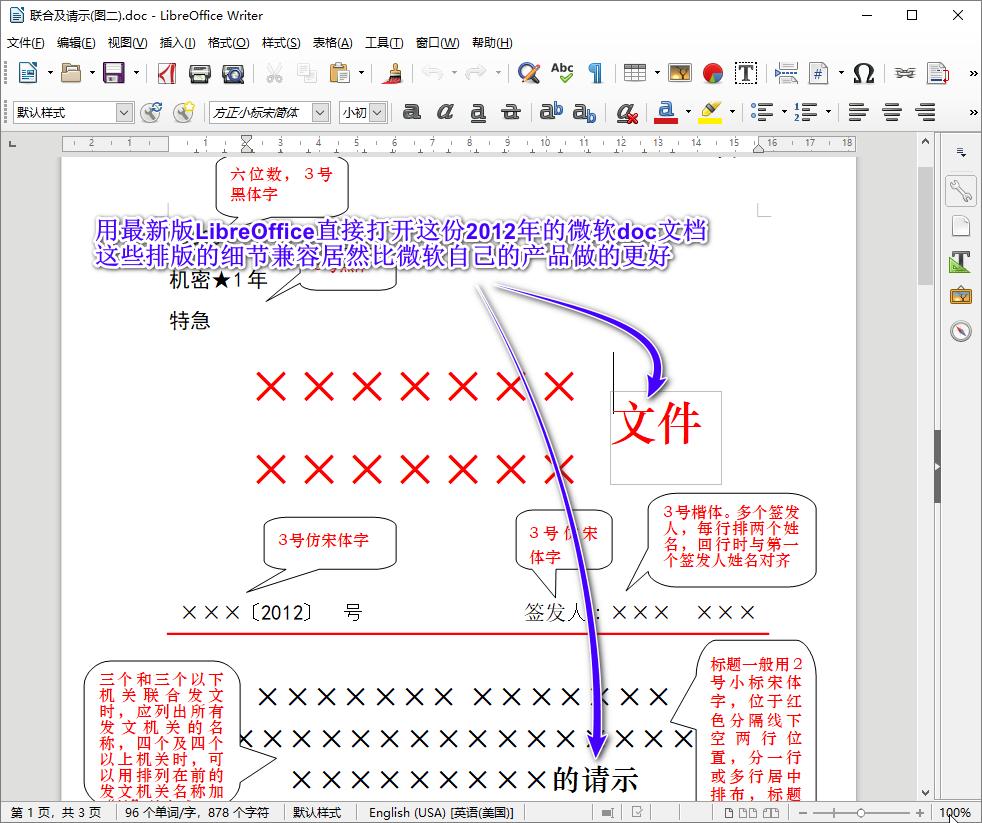This screenshot has height=823, width=982.
Task: Run the spelling checker
Action: (x=561, y=73)
